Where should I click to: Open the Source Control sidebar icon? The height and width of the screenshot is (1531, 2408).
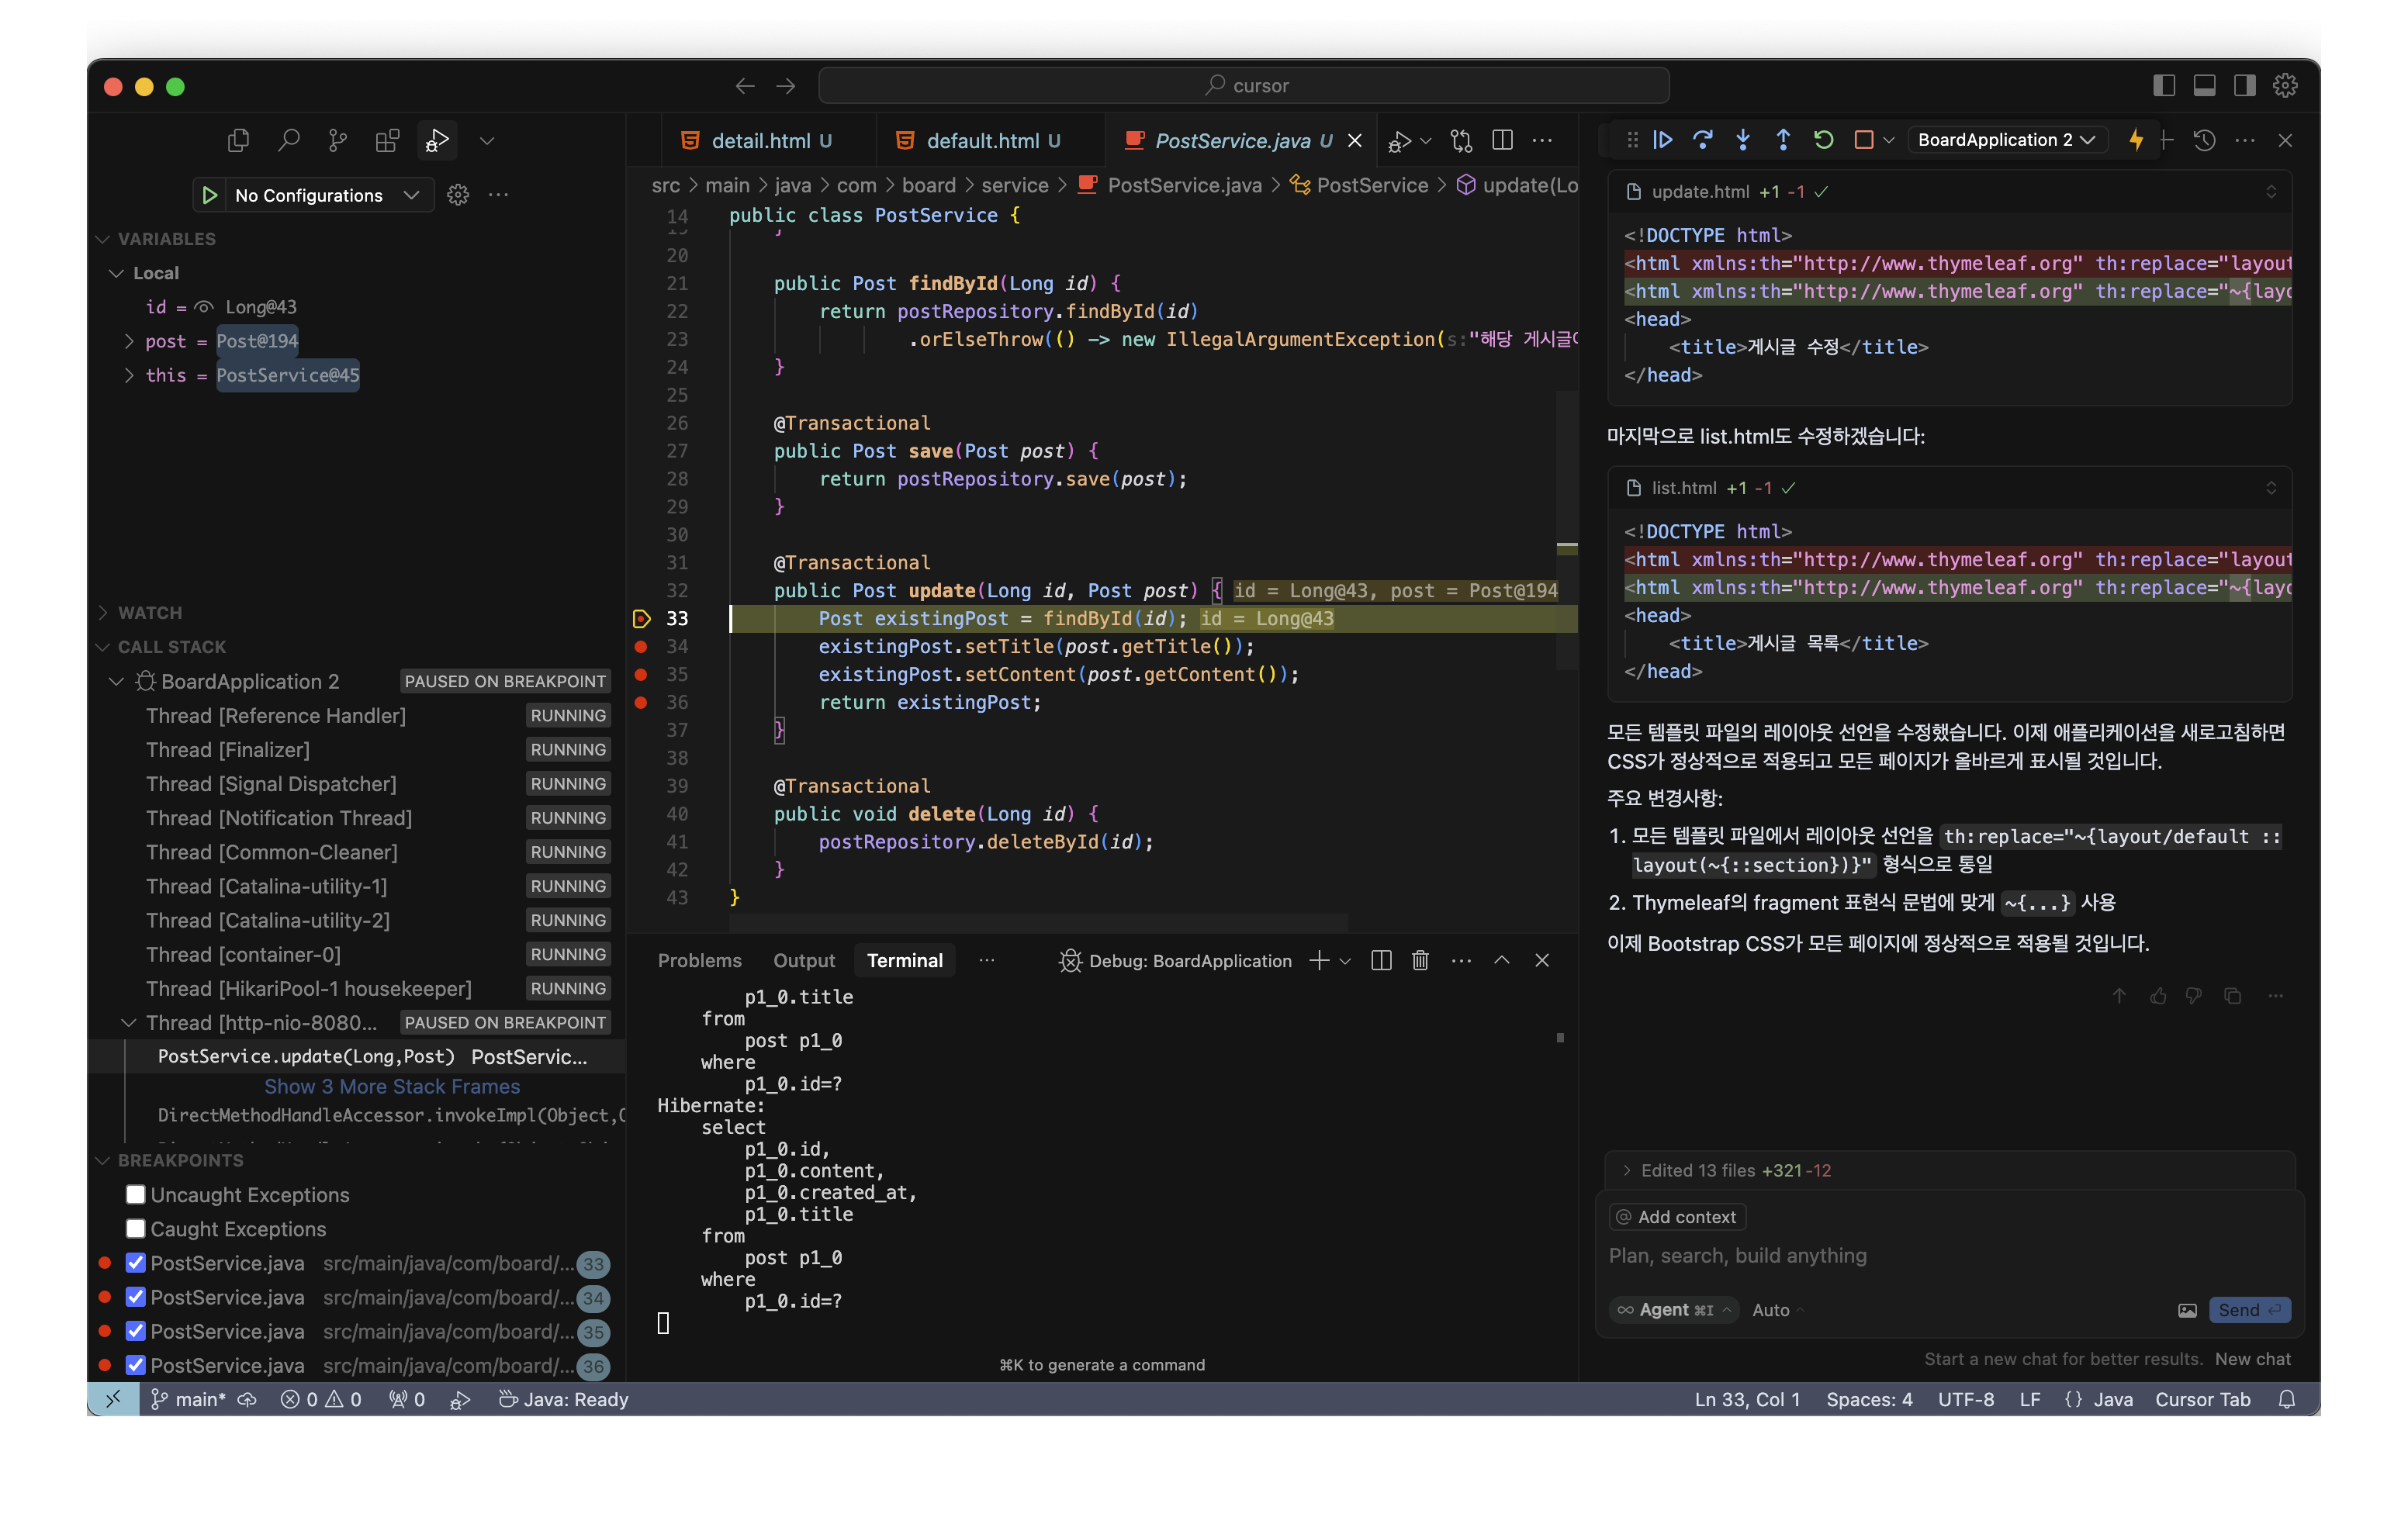pyautogui.click(x=338, y=141)
